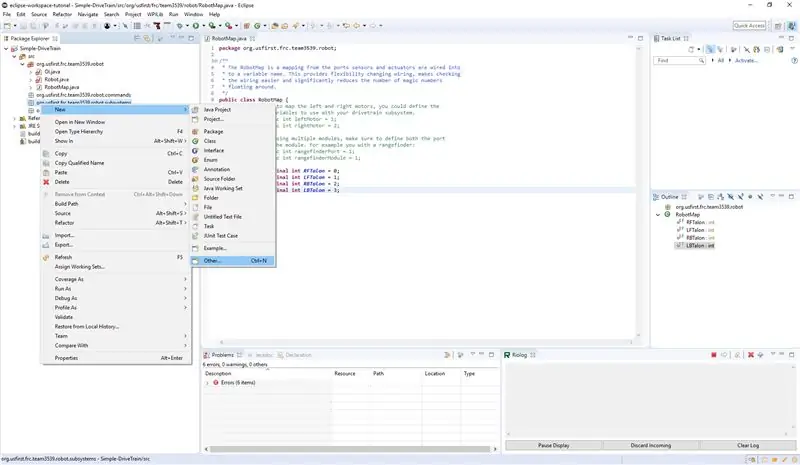The width and height of the screenshot is (800, 465).
Task: Expand the Errors (6 items) row
Action: click(207, 383)
